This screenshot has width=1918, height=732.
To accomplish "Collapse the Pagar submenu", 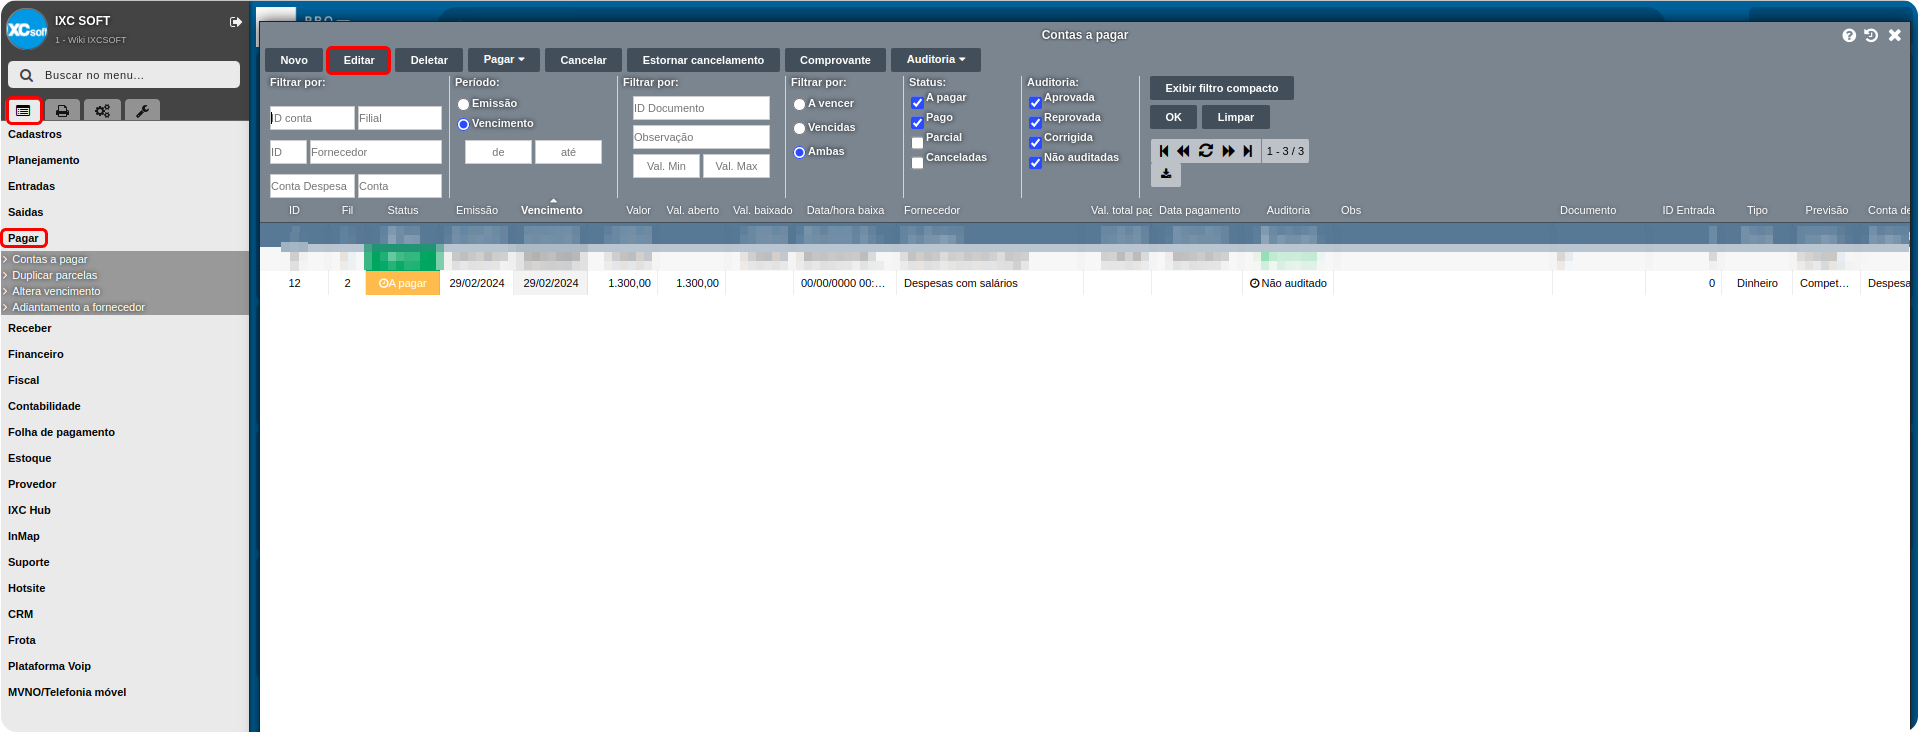I will pos(24,238).
